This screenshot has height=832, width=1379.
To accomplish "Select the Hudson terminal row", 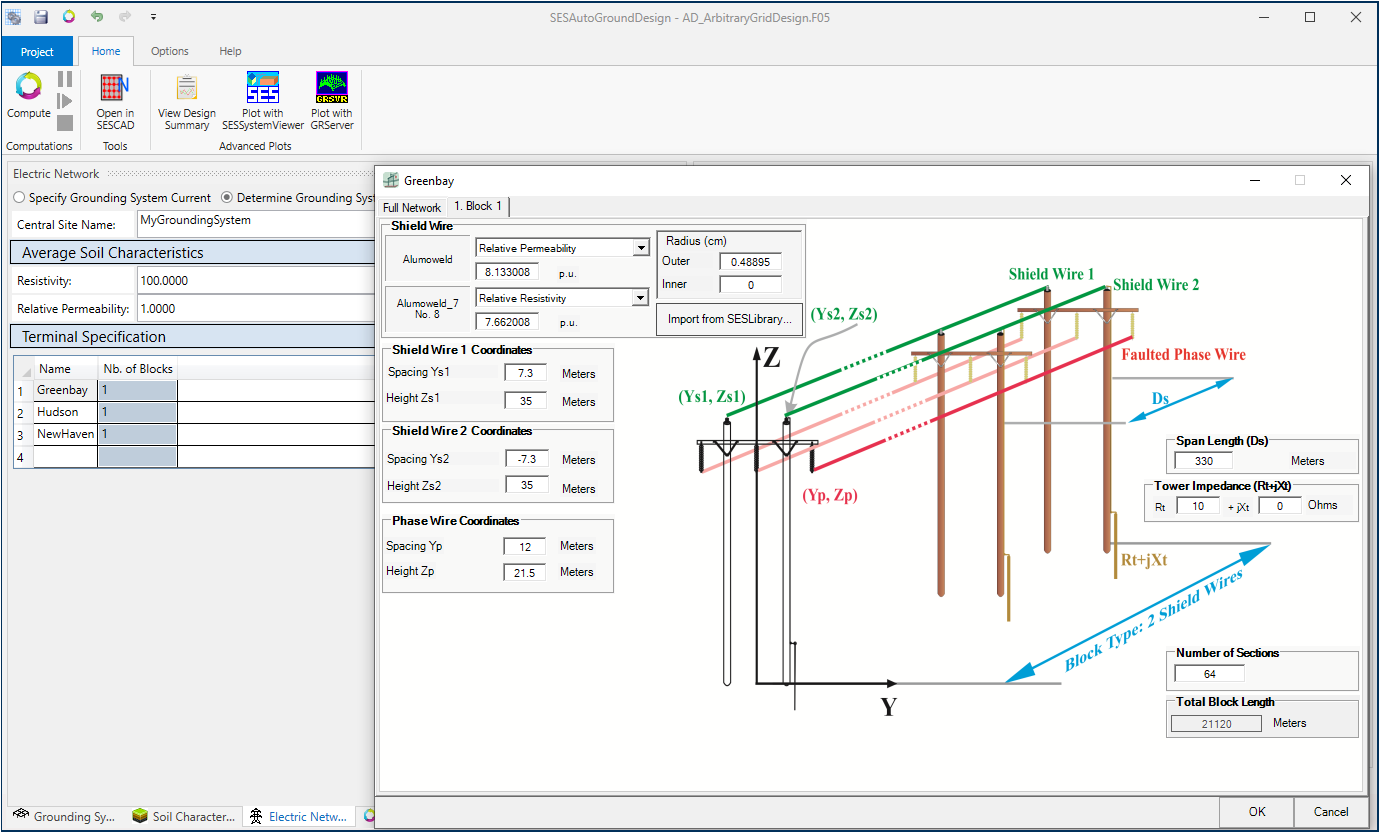I will point(65,412).
